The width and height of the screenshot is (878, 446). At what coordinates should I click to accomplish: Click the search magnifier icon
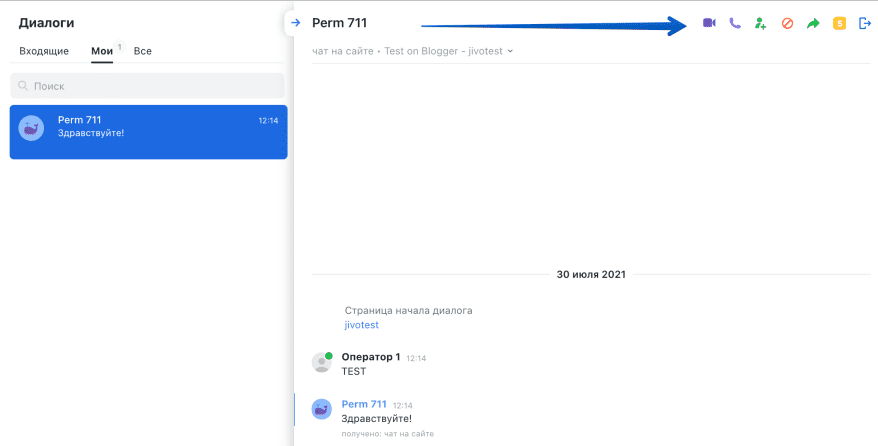[x=23, y=86]
